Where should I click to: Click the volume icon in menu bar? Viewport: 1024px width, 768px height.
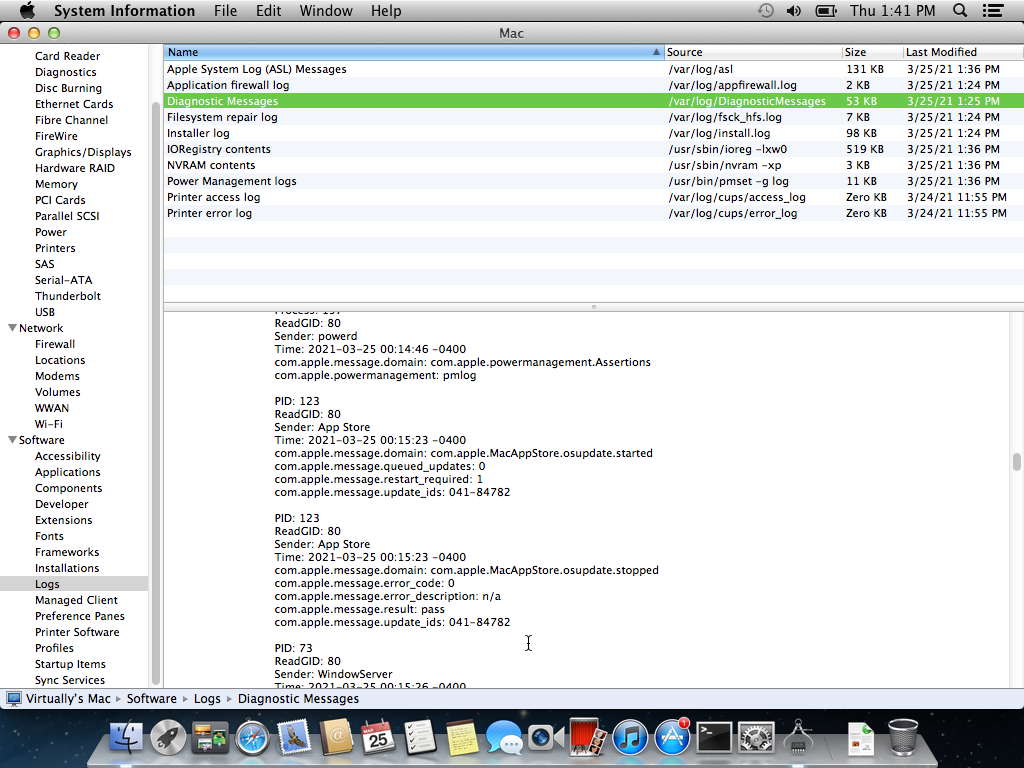click(793, 10)
